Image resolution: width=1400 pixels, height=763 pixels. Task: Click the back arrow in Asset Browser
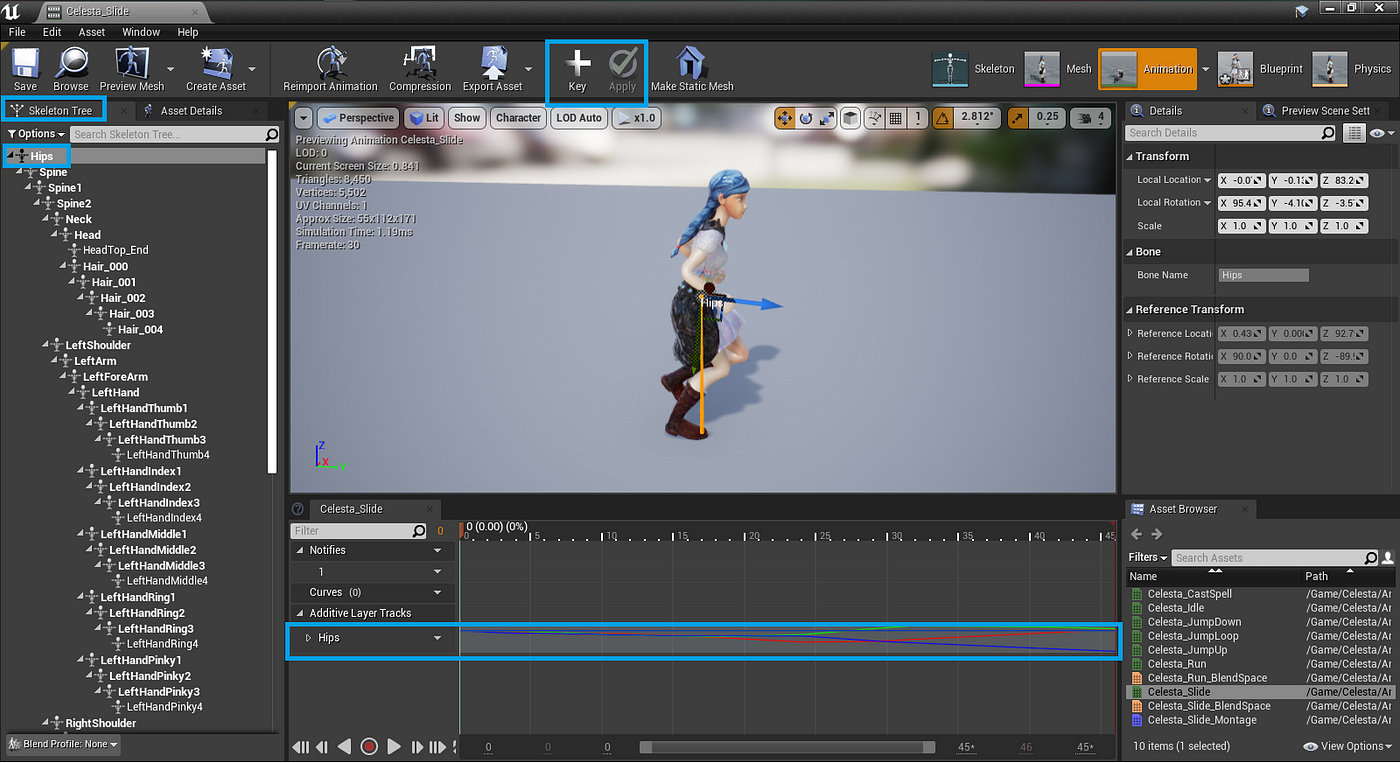1137,535
